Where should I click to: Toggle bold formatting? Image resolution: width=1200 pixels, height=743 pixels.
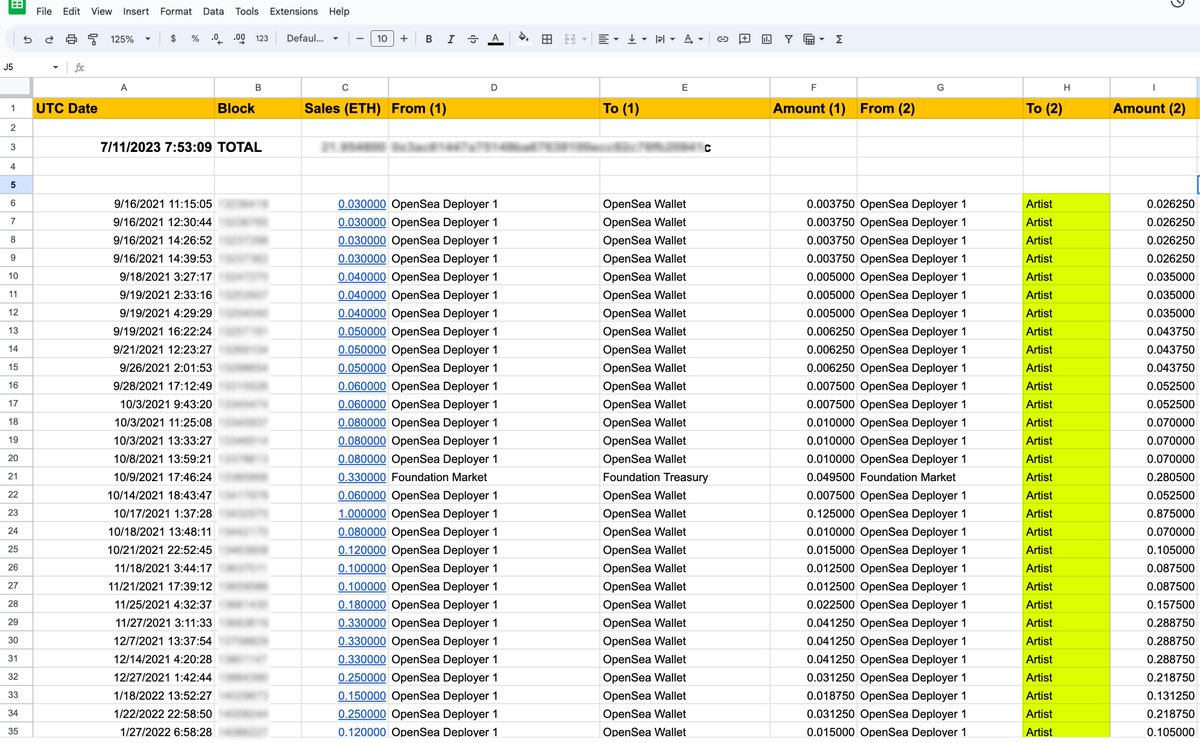click(x=429, y=39)
